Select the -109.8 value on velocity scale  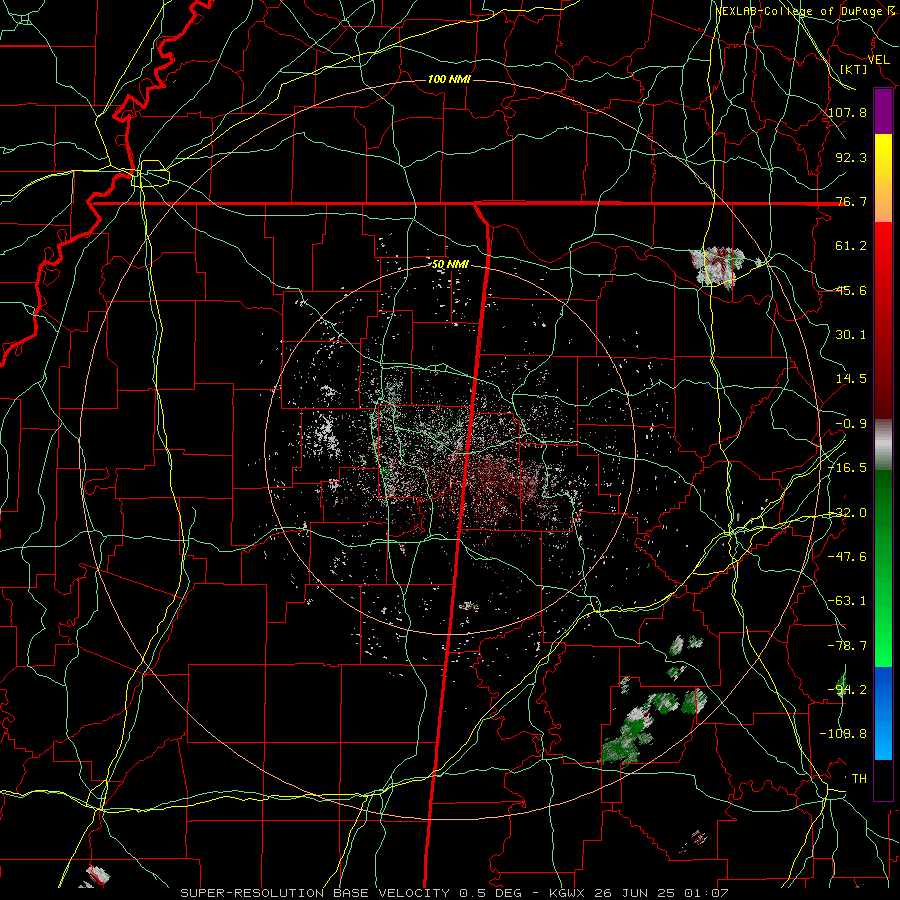tap(844, 734)
